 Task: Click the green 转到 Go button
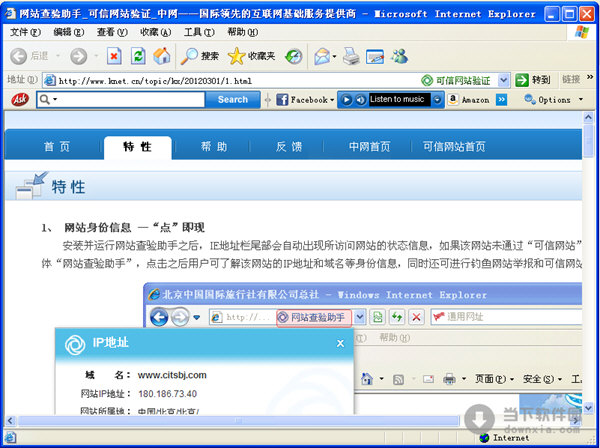[x=533, y=80]
